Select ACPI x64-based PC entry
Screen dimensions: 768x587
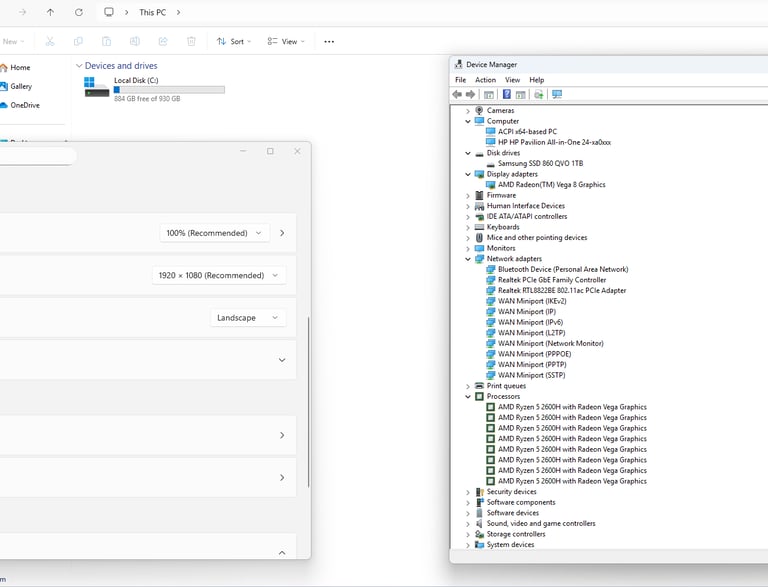[528, 132]
